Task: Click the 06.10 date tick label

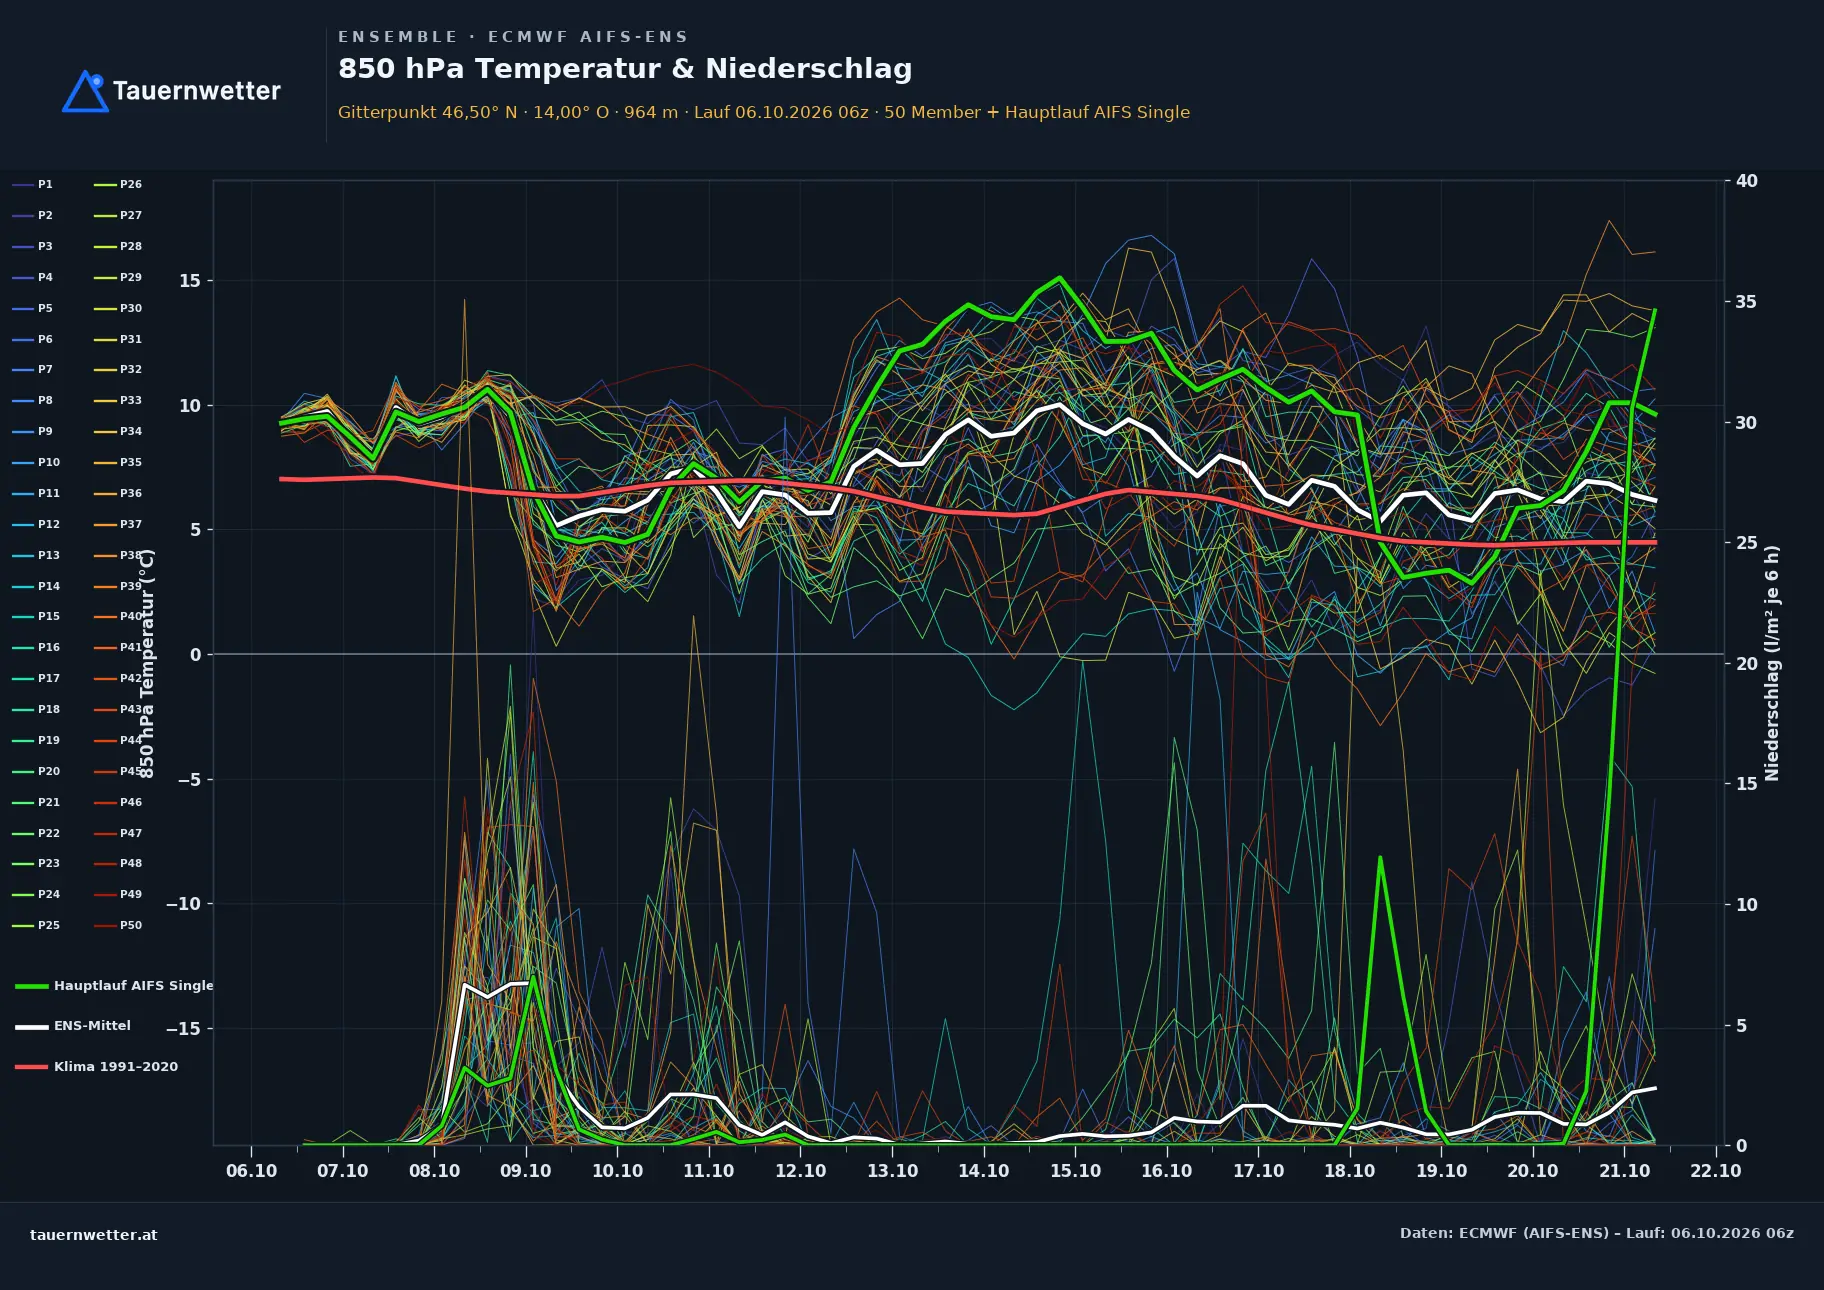Action: coord(251,1171)
